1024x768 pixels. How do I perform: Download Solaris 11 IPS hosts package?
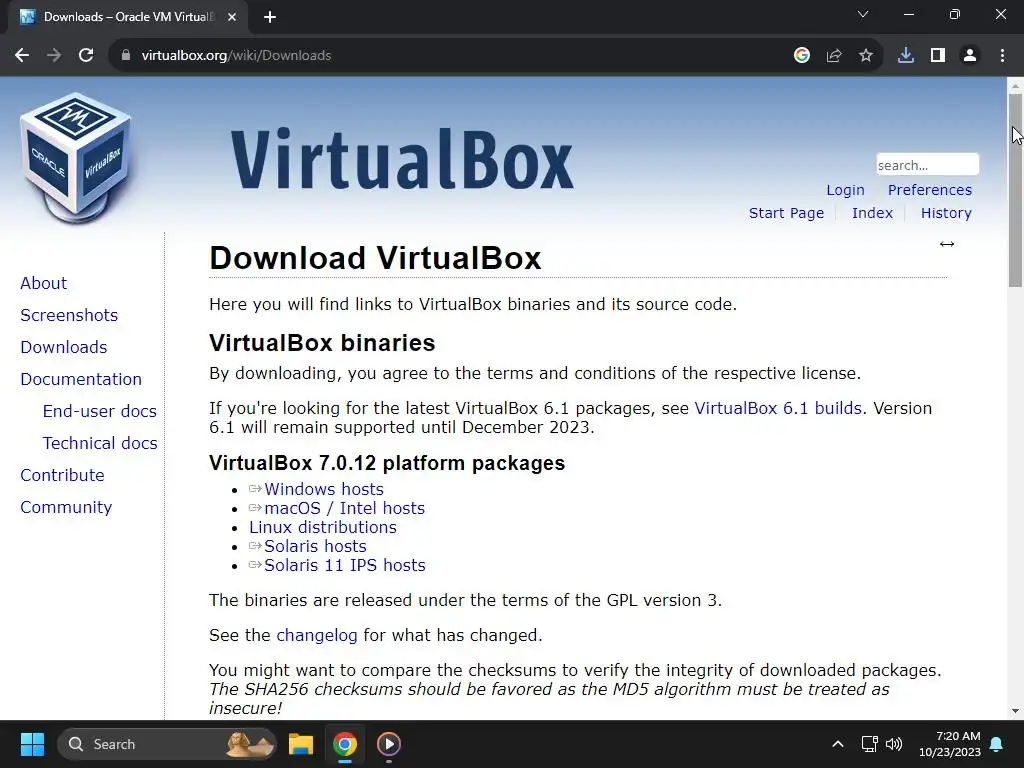coord(345,565)
